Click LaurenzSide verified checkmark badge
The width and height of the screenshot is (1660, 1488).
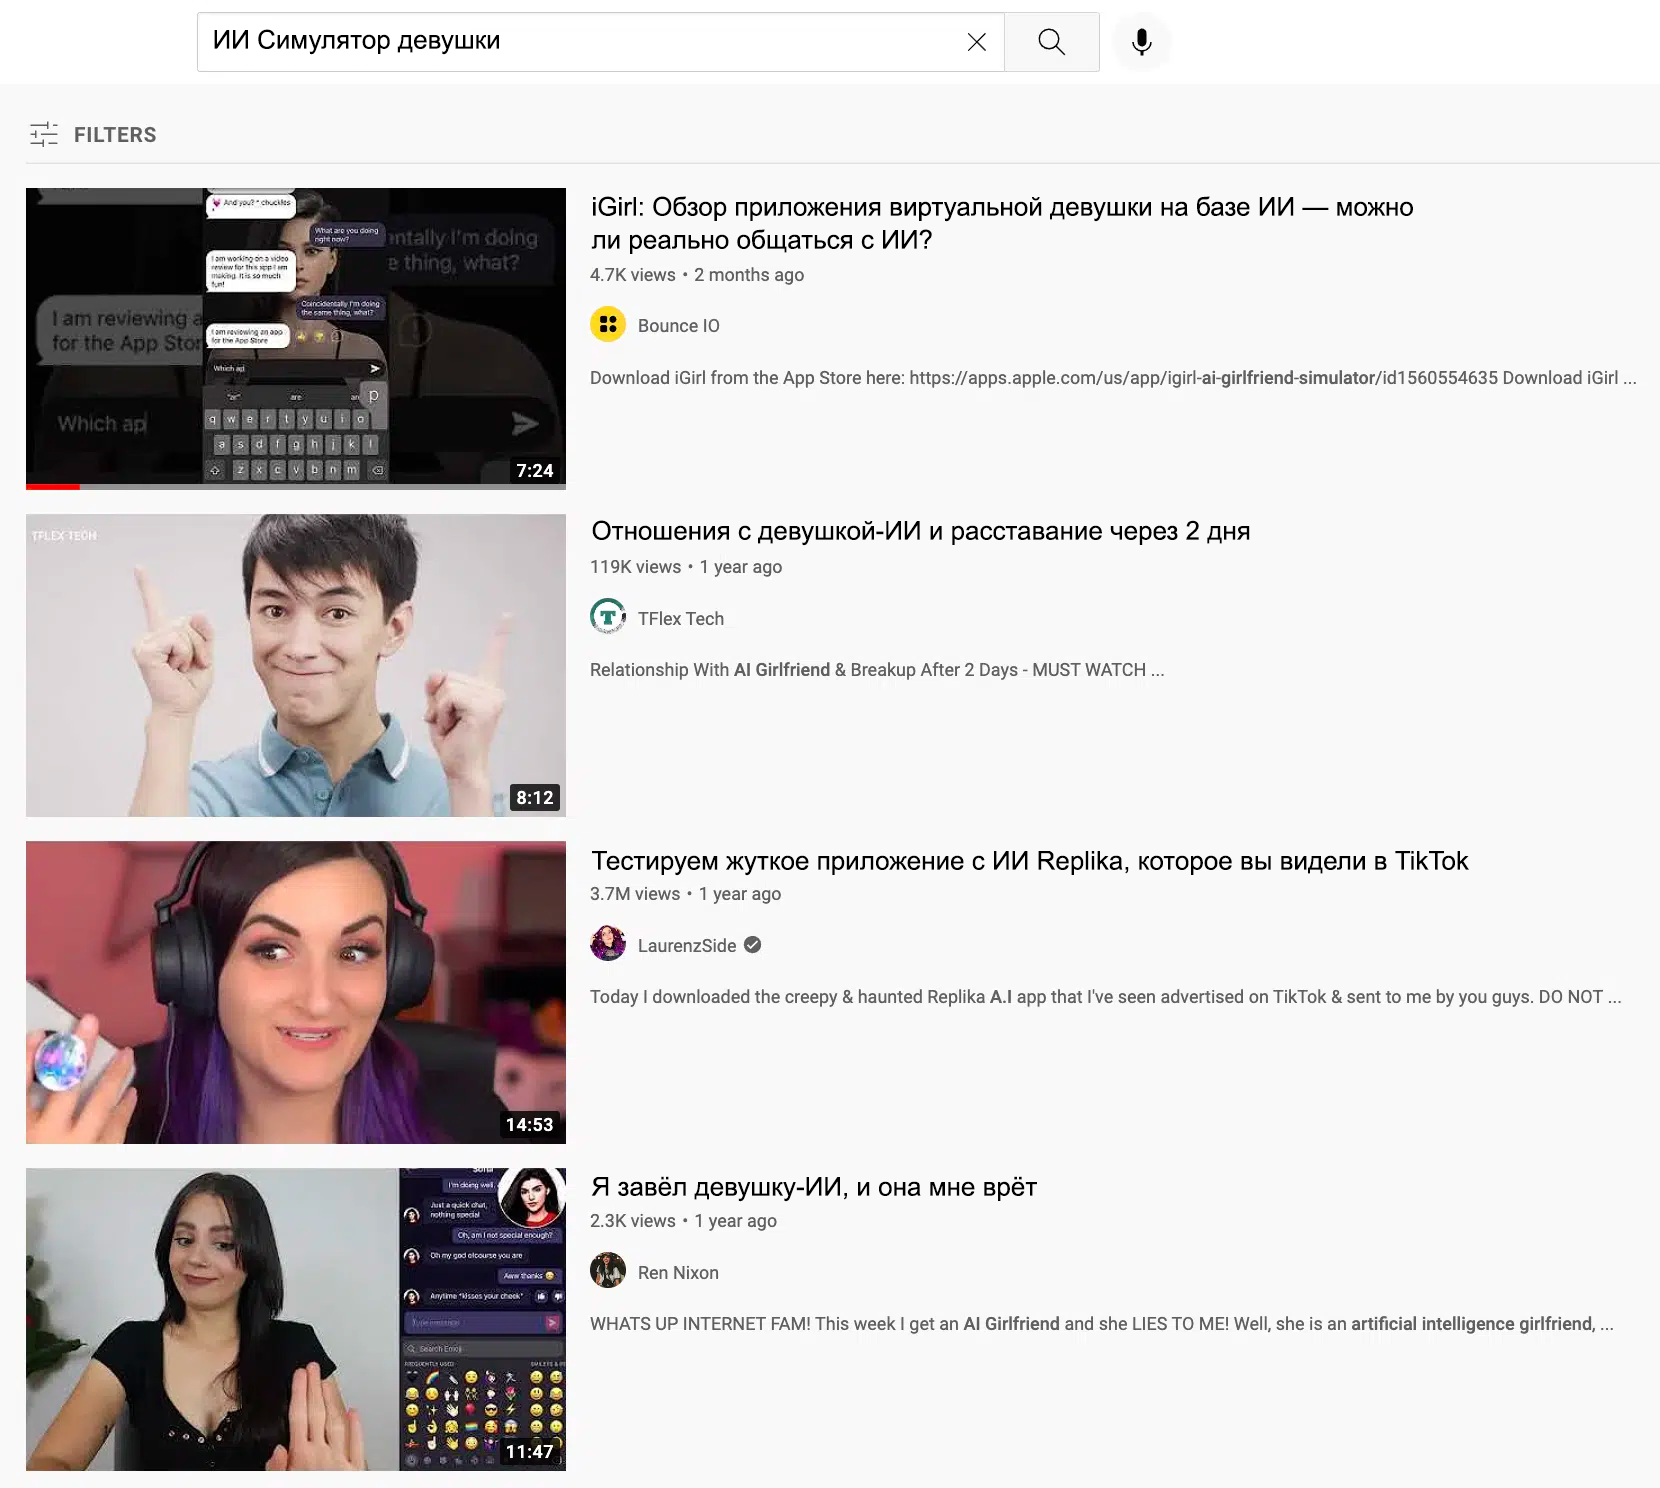click(x=753, y=945)
